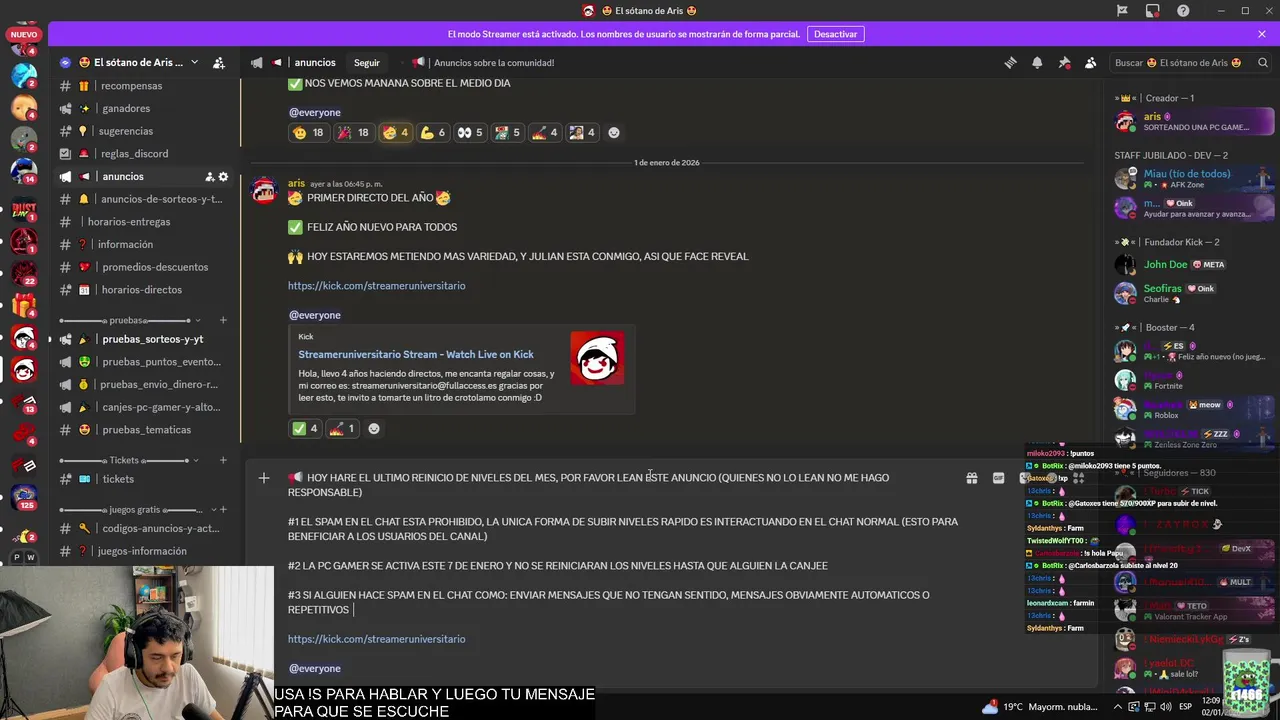Add channel to juegos gratis category
The width and height of the screenshot is (1280, 720).
pyautogui.click(x=223, y=509)
